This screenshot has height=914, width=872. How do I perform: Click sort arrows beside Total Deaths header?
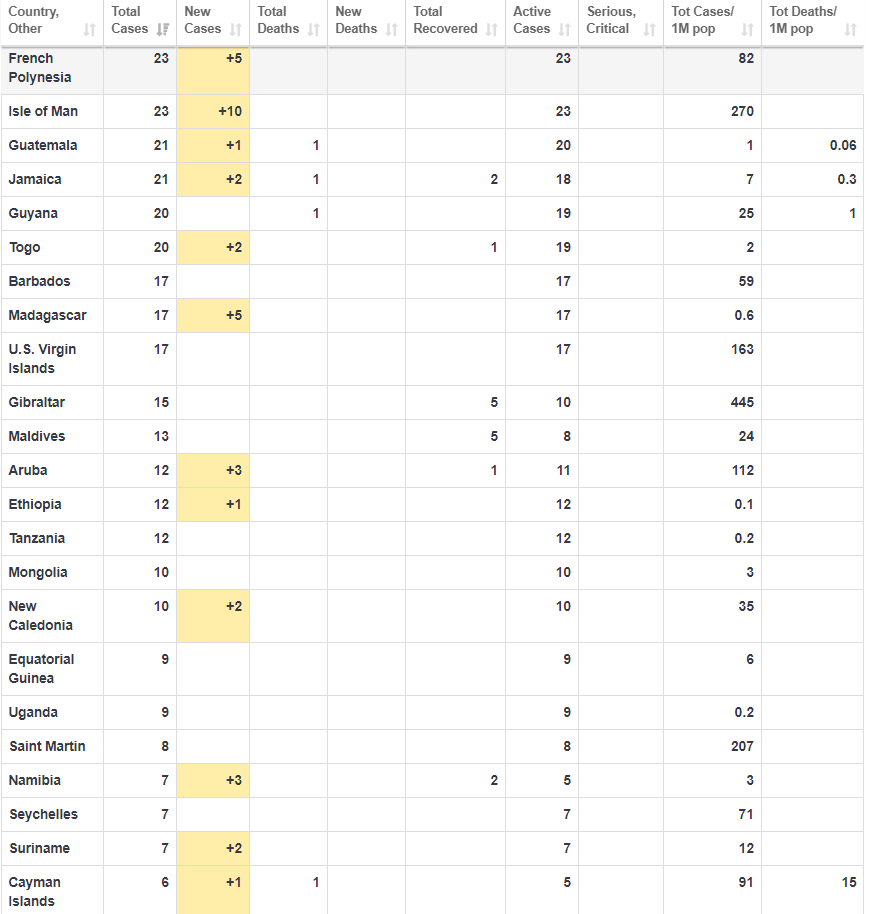314,30
